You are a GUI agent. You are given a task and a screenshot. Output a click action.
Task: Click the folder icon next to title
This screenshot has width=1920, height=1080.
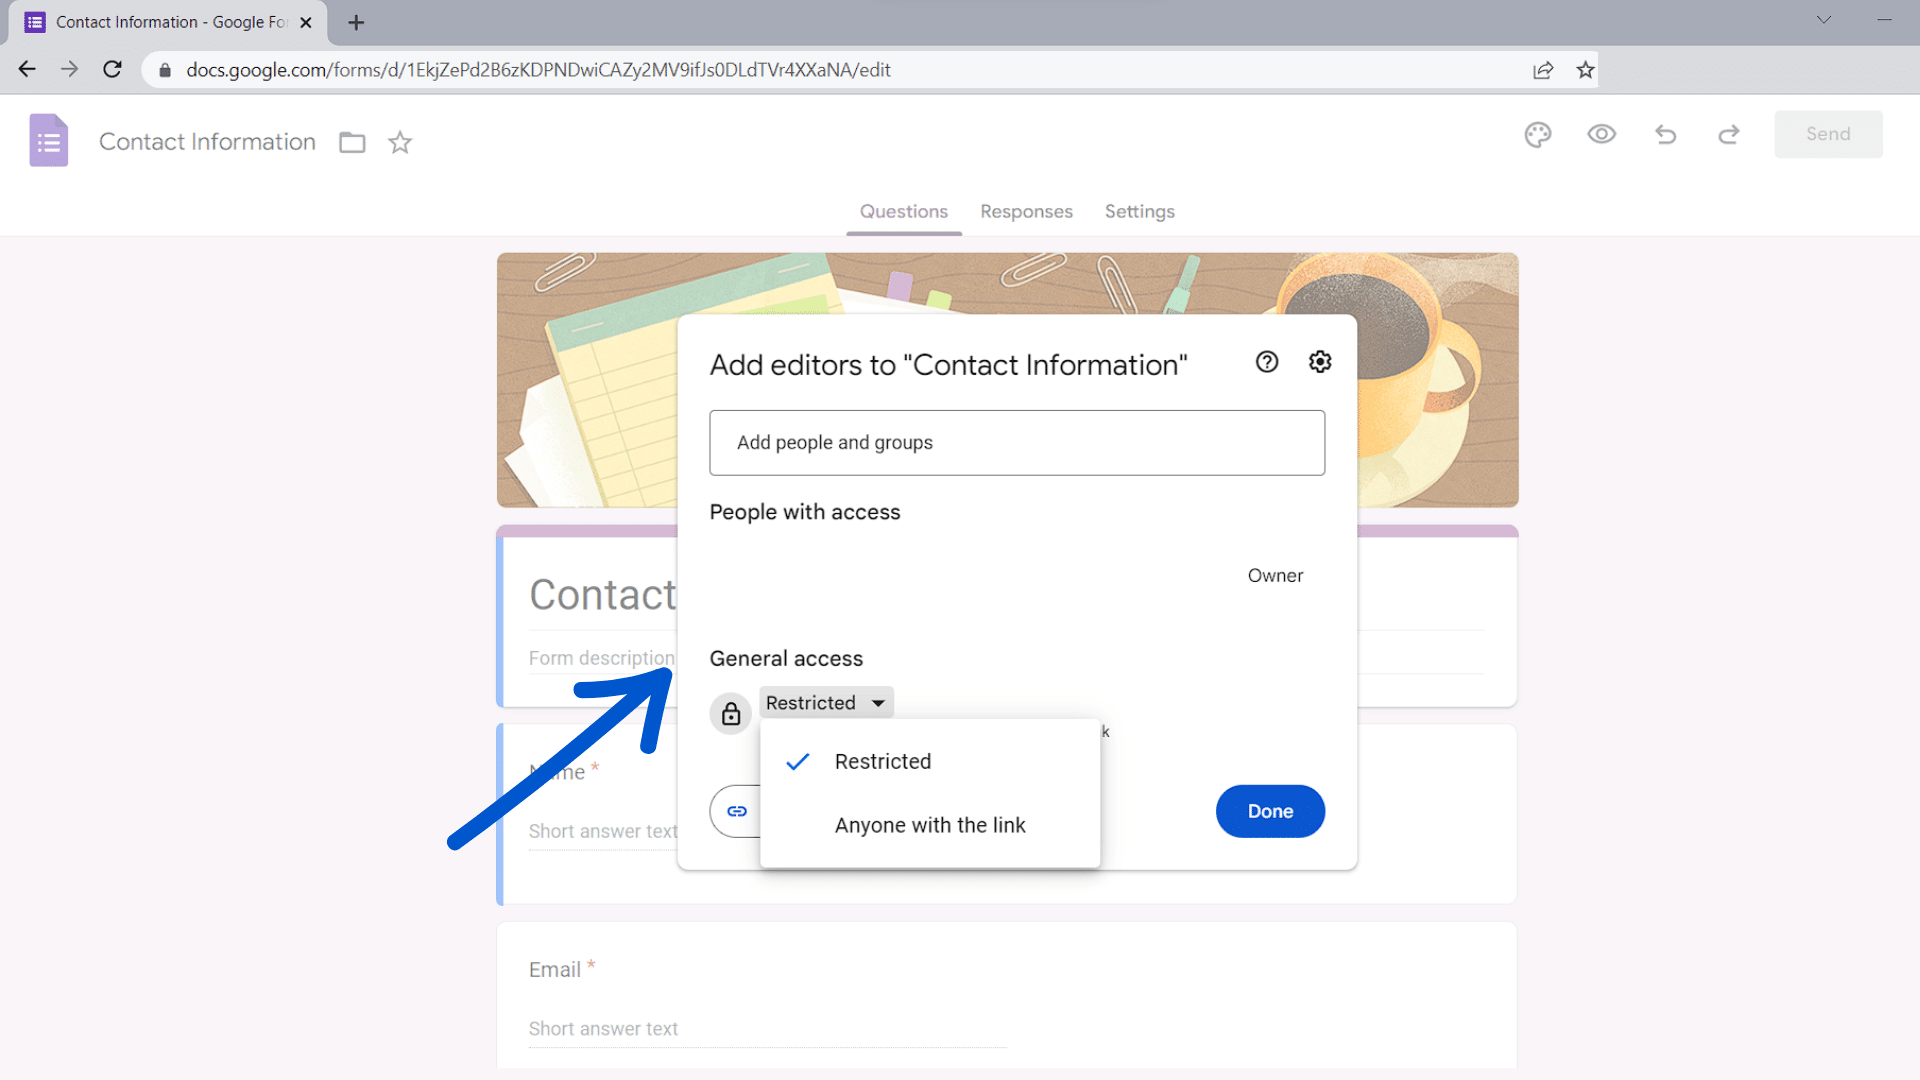tap(352, 141)
